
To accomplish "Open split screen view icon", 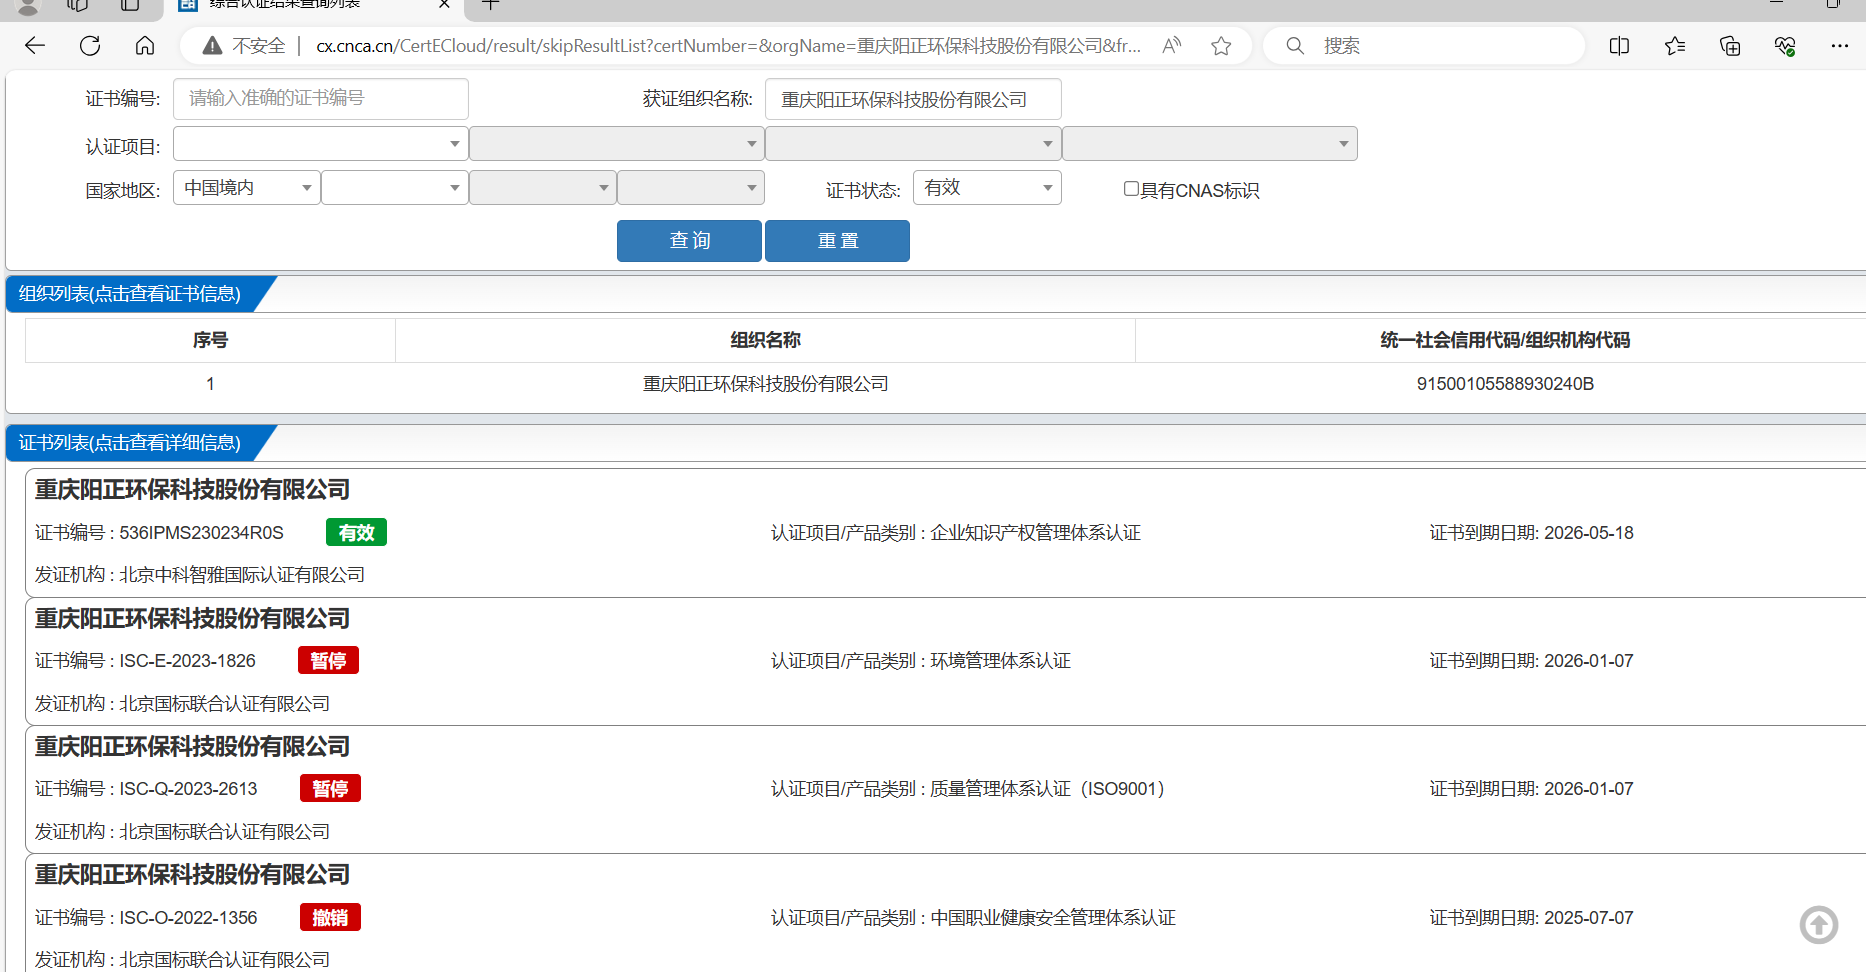I will [1620, 46].
